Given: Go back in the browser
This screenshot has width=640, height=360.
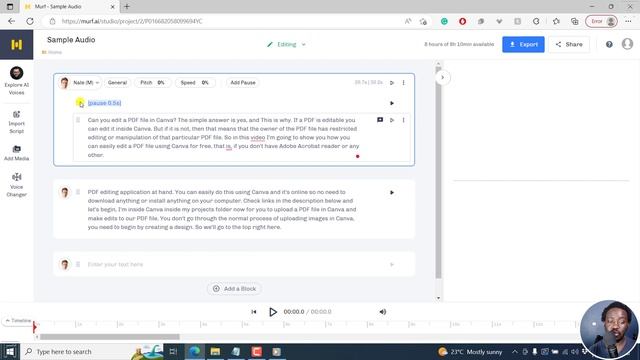Looking at the screenshot, I should (x=11, y=21).
